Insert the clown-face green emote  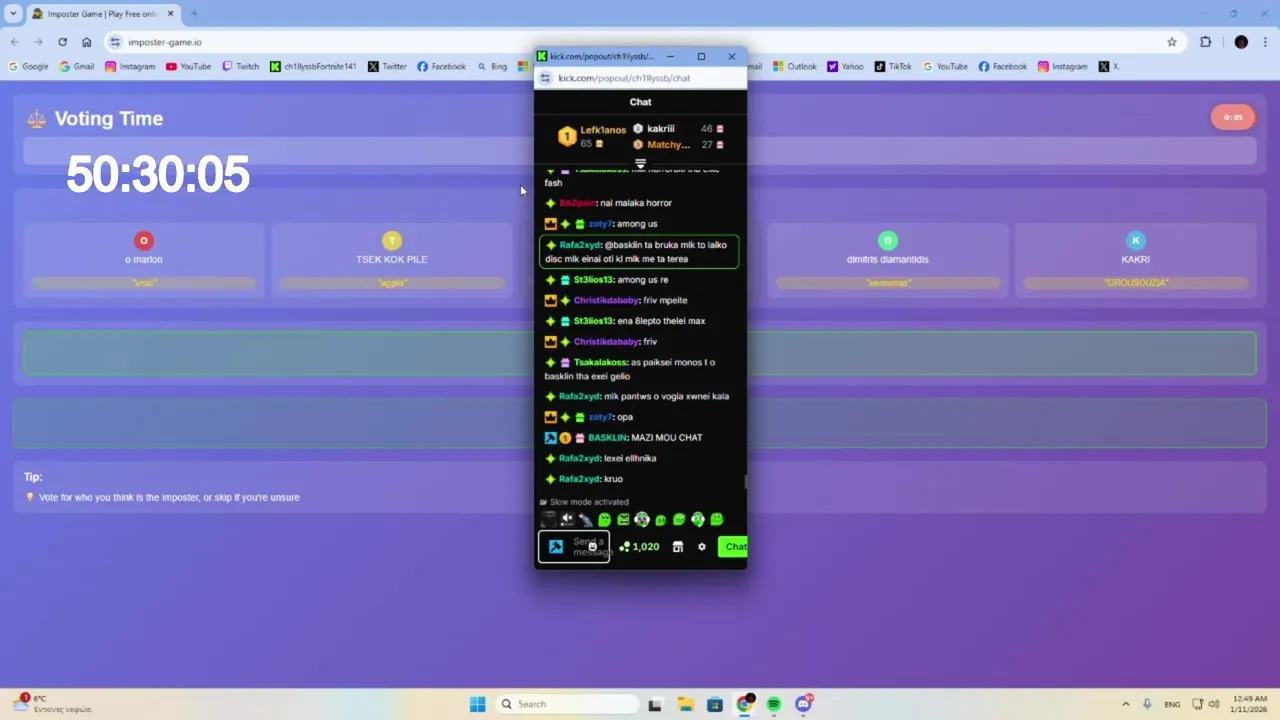(642, 519)
